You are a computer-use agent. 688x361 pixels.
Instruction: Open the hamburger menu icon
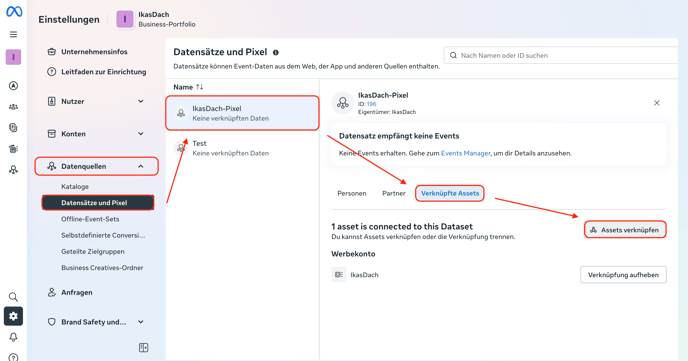(14, 34)
